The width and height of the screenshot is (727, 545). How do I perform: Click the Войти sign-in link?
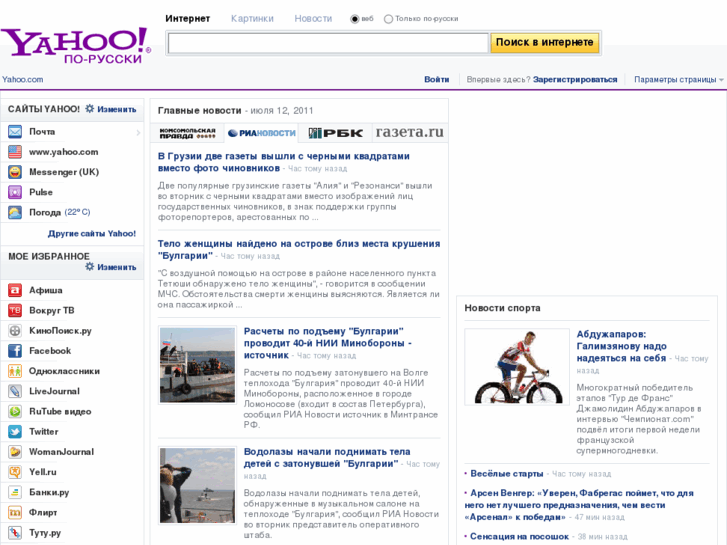pyautogui.click(x=437, y=79)
